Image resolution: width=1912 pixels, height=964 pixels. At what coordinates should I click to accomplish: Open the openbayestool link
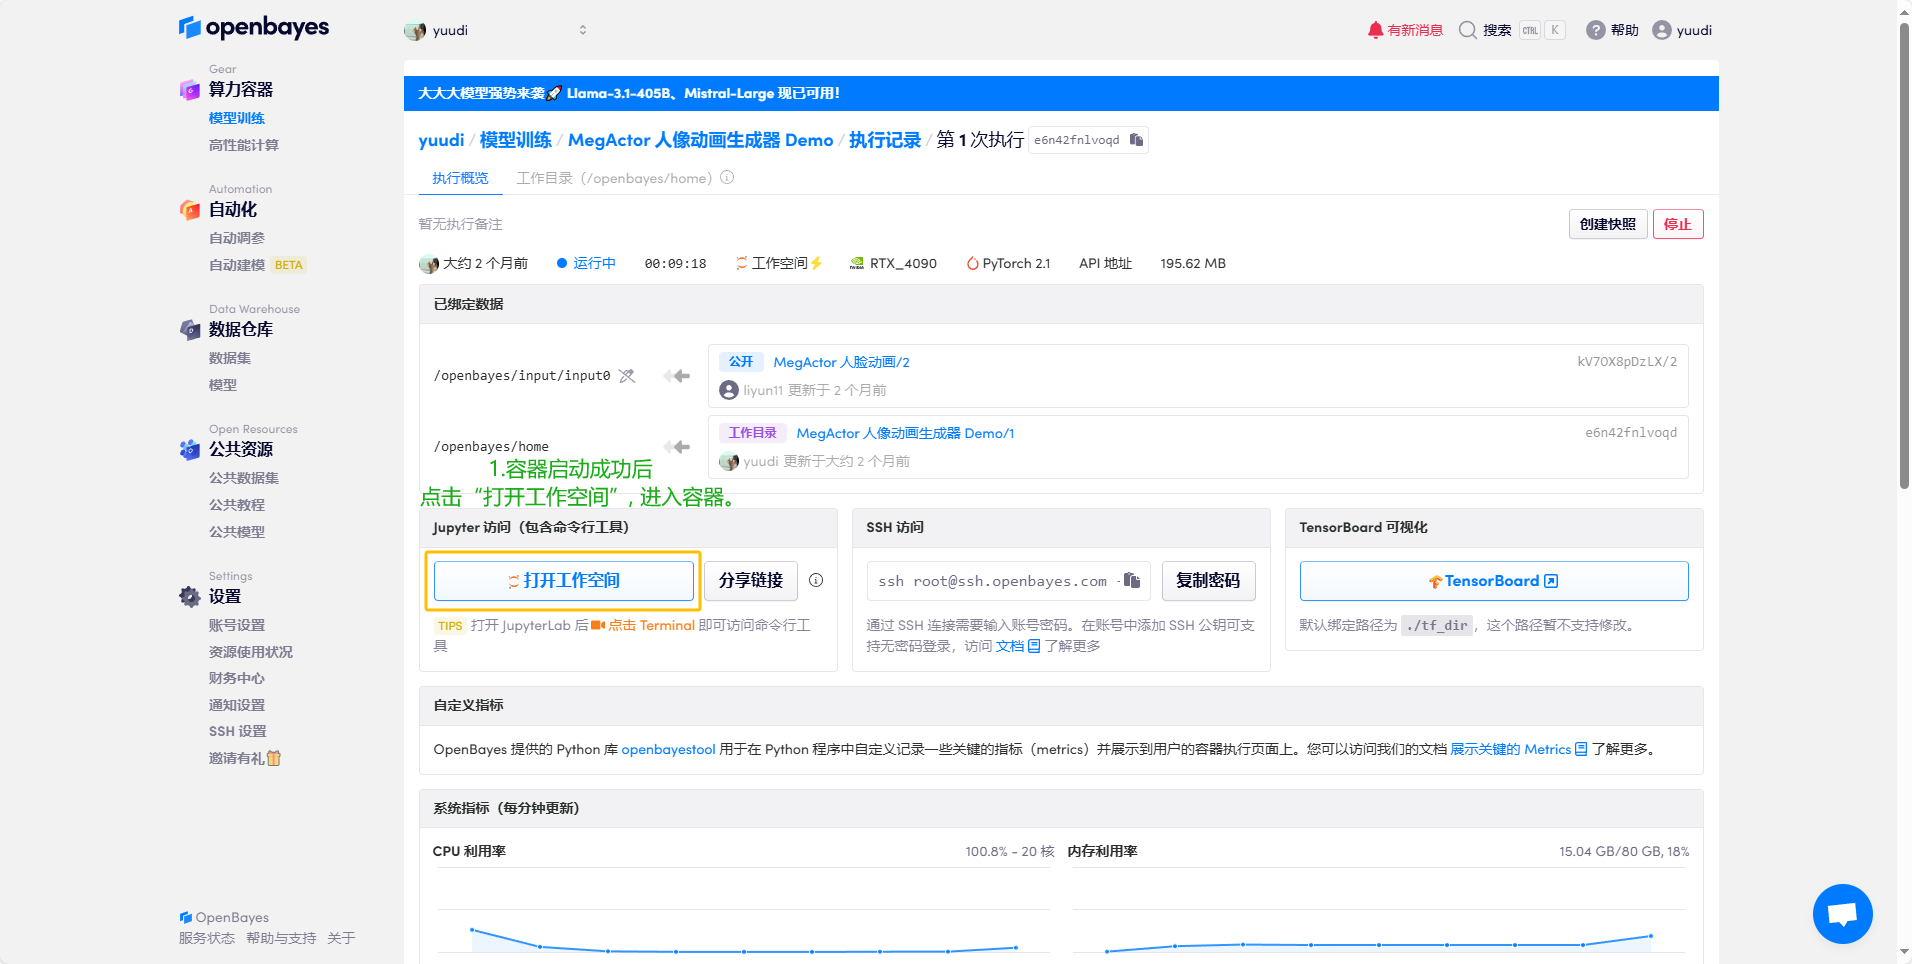coord(668,749)
